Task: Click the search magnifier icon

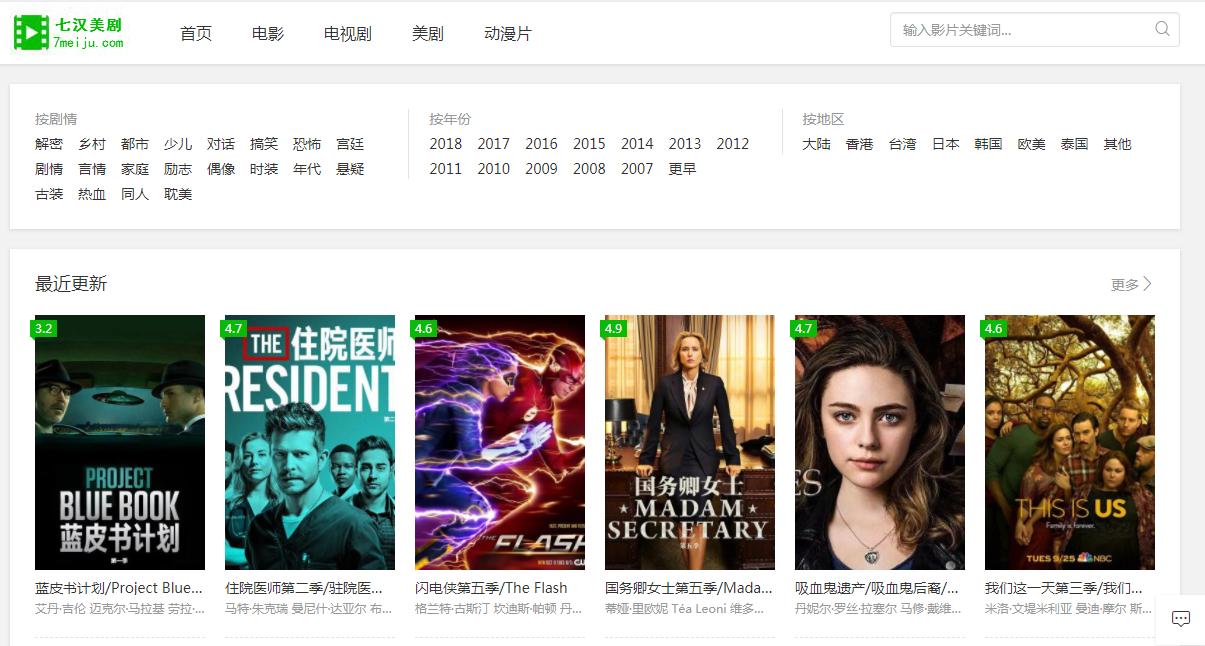Action: (1162, 29)
